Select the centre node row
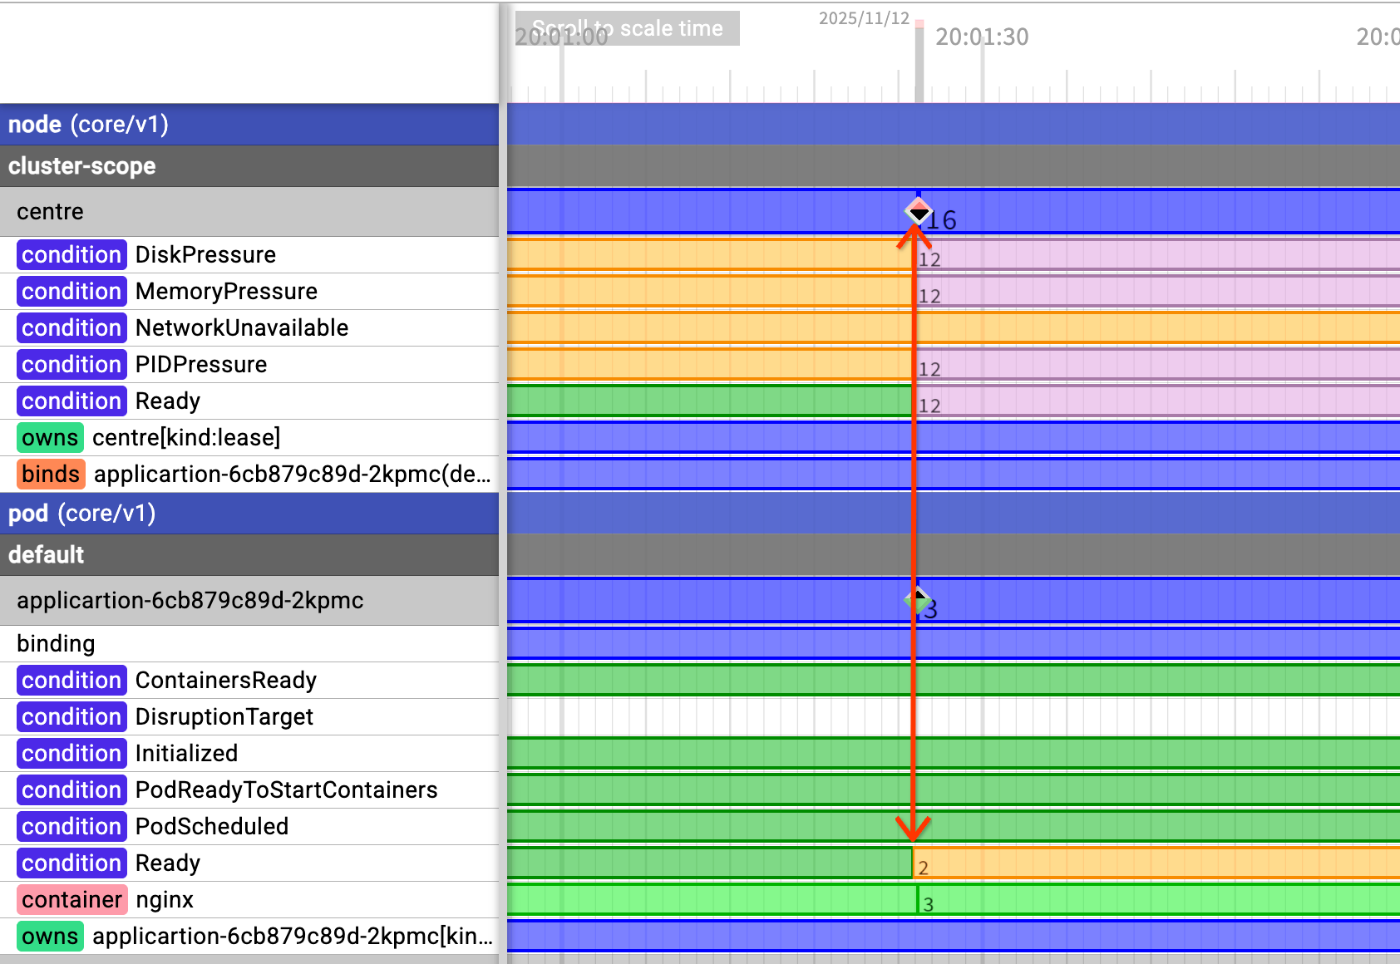Image resolution: width=1400 pixels, height=964 pixels. click(x=249, y=212)
